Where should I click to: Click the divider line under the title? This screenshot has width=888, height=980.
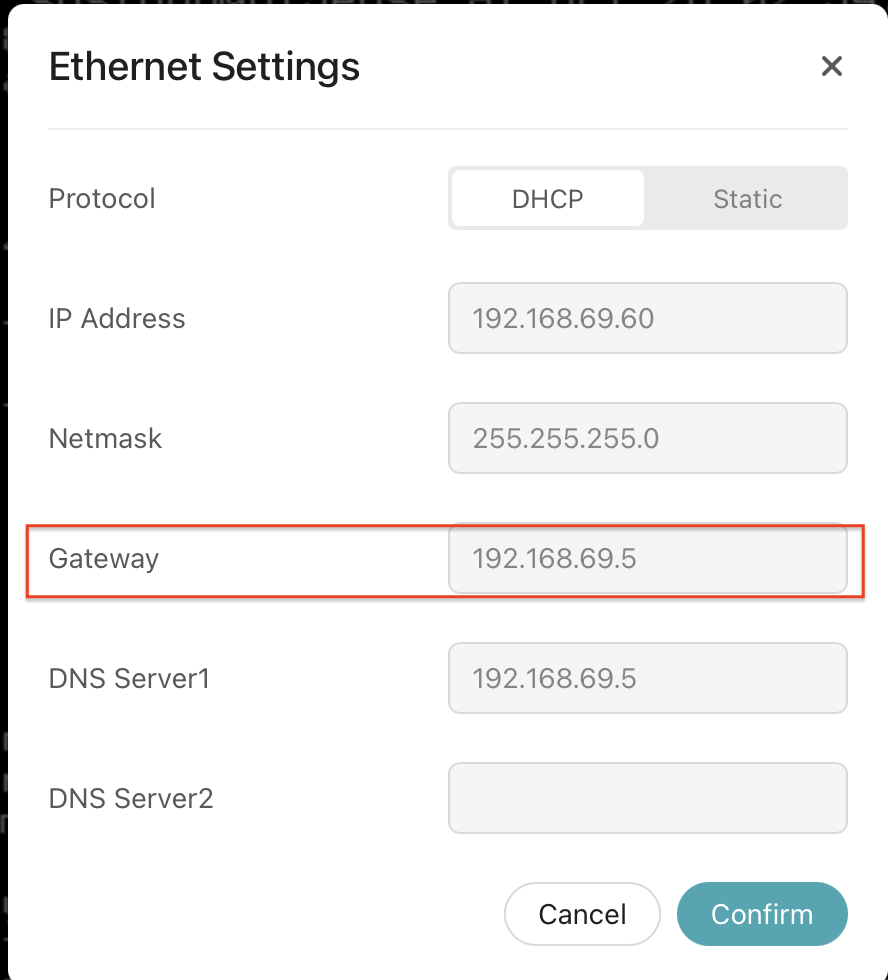point(447,129)
